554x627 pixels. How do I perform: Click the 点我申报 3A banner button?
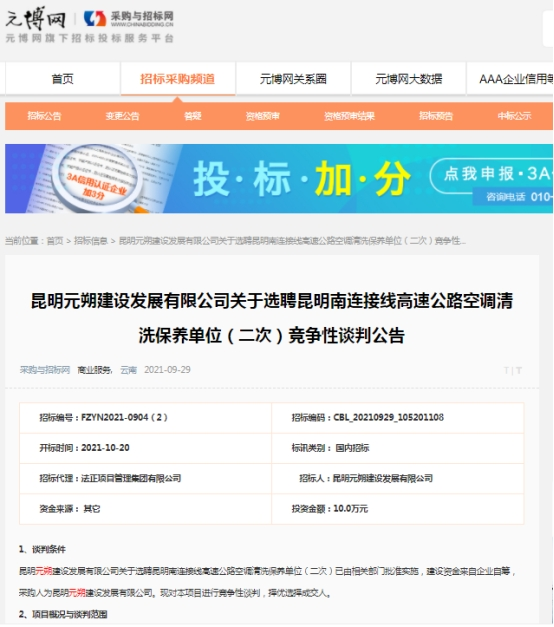pyautogui.click(x=492, y=175)
